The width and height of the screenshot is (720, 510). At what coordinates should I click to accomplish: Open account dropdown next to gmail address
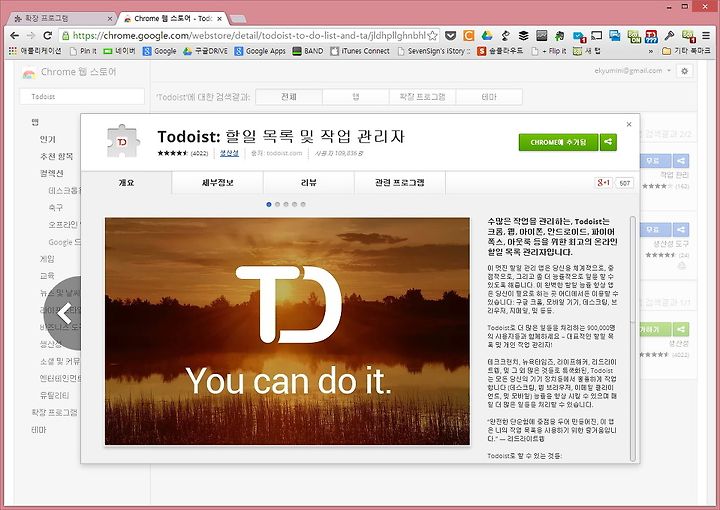(669, 71)
